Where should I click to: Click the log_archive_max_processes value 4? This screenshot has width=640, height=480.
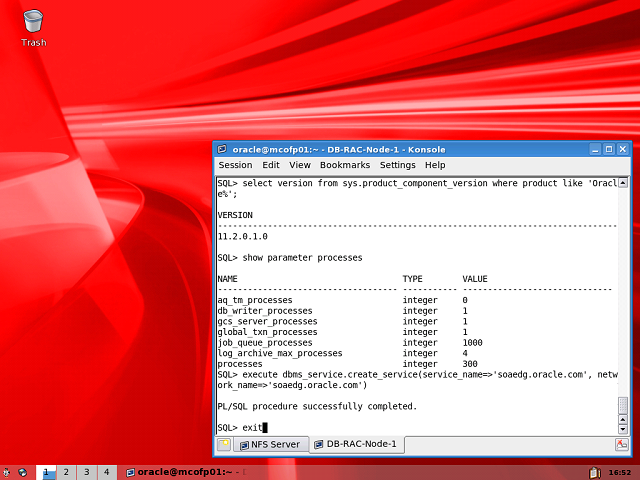tap(465, 353)
